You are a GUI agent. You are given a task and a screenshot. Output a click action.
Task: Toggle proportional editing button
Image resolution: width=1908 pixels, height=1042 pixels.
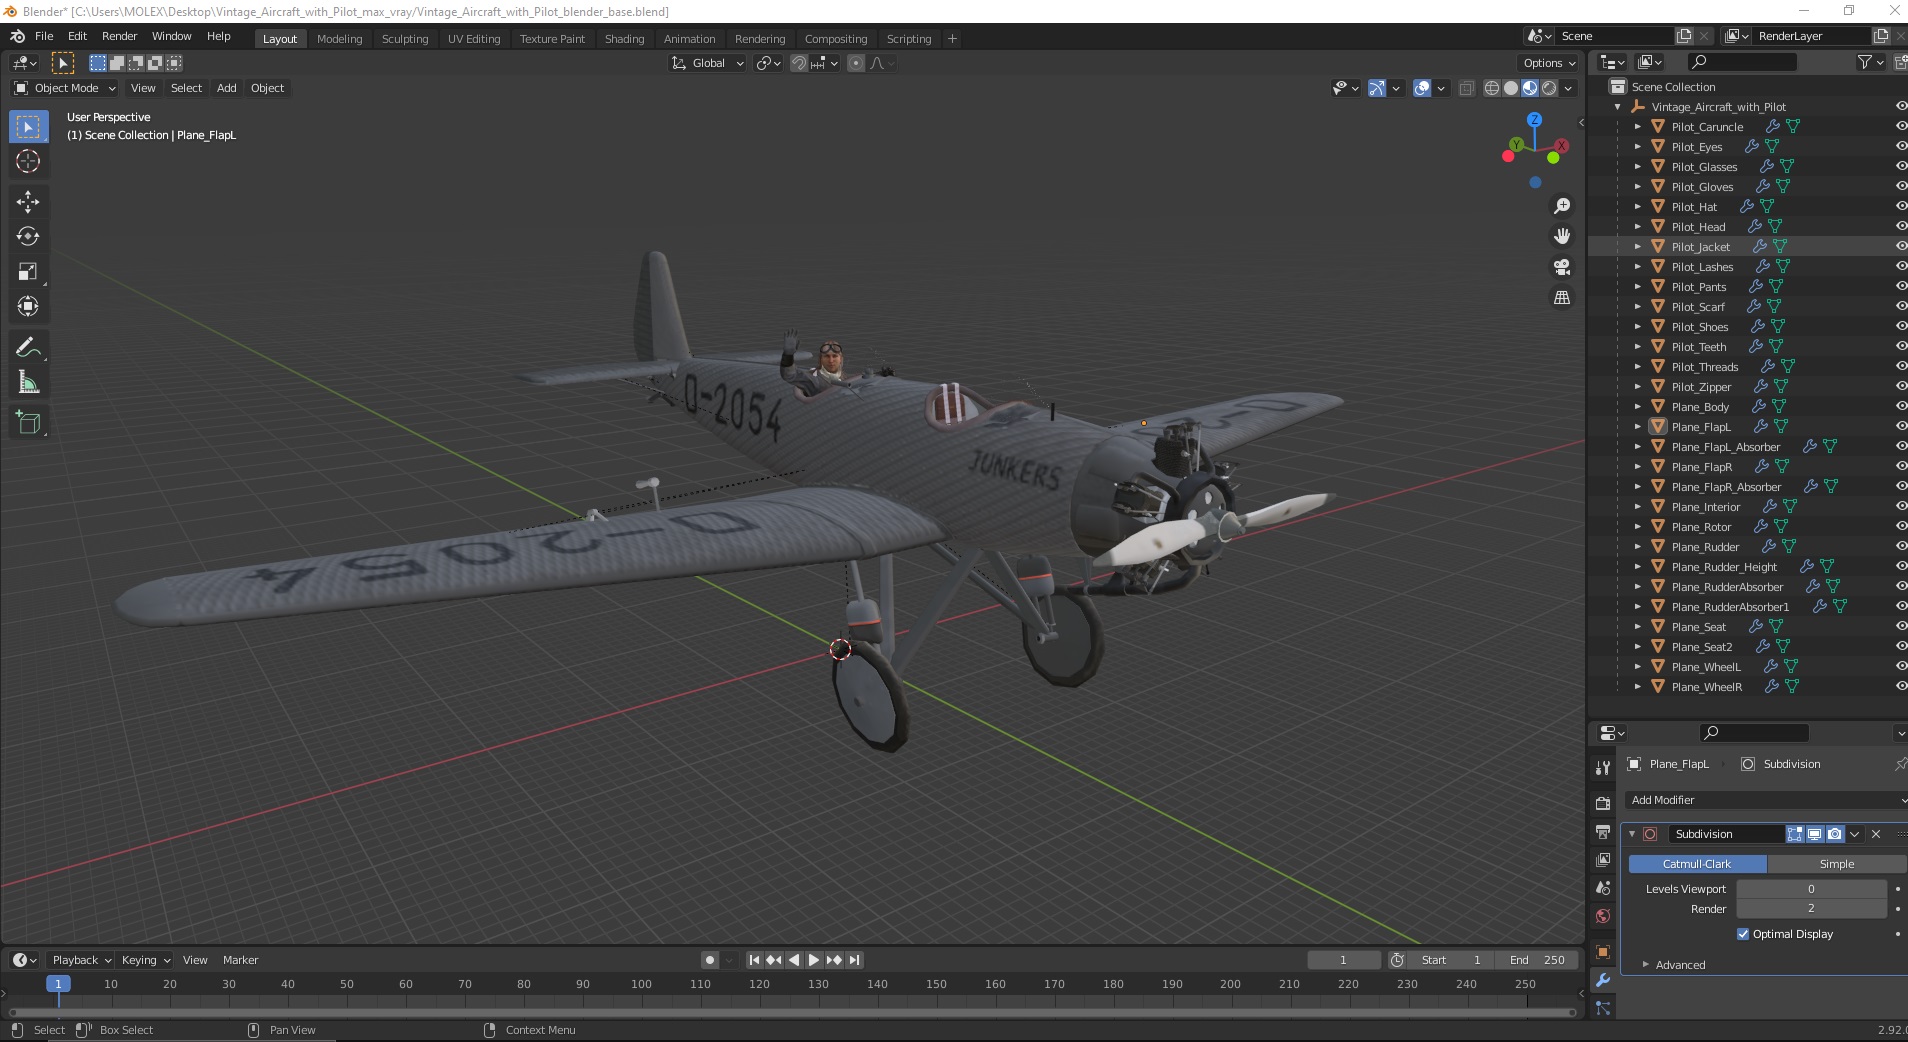pyautogui.click(x=856, y=63)
